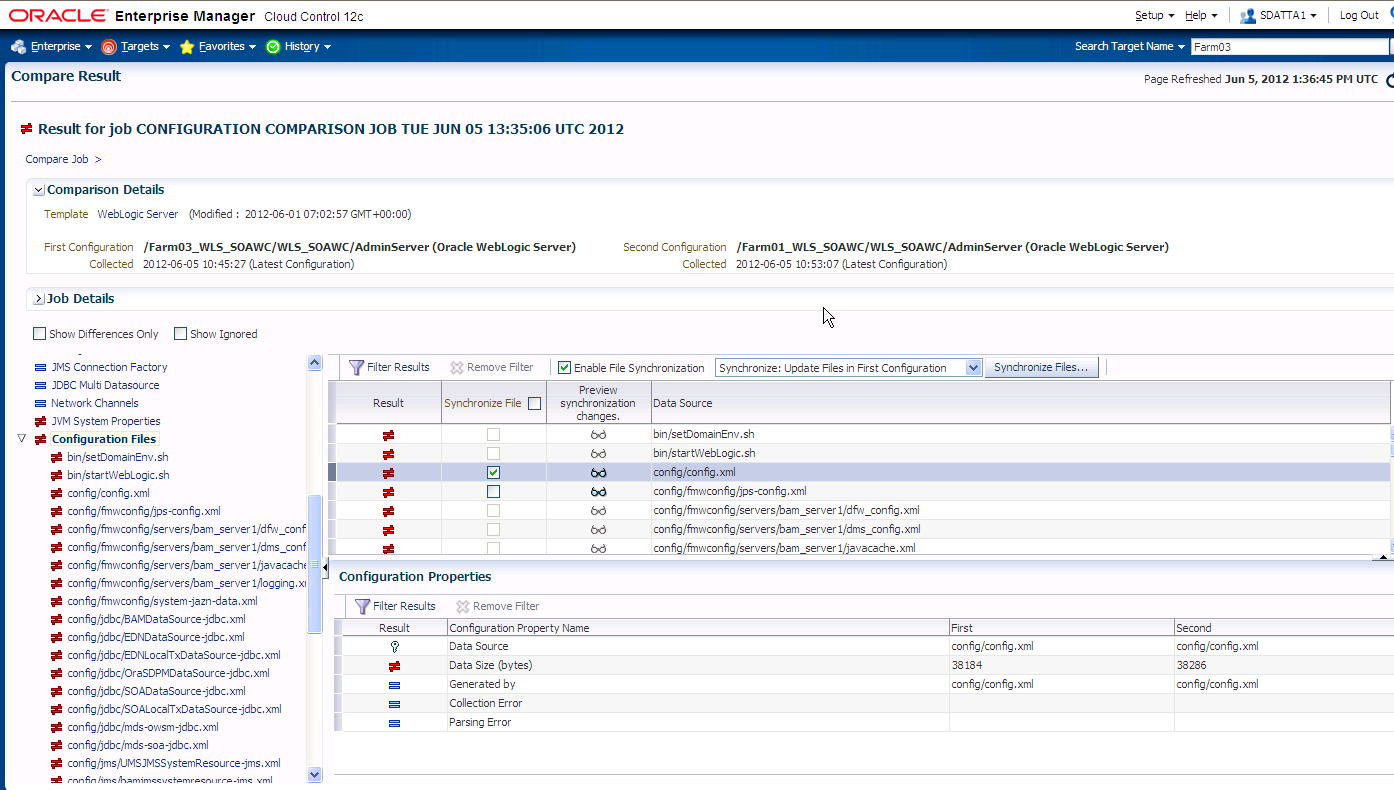Check Synchronize File for jps-config.xml row
Screen dimensions: 1394x790
click(x=493, y=491)
